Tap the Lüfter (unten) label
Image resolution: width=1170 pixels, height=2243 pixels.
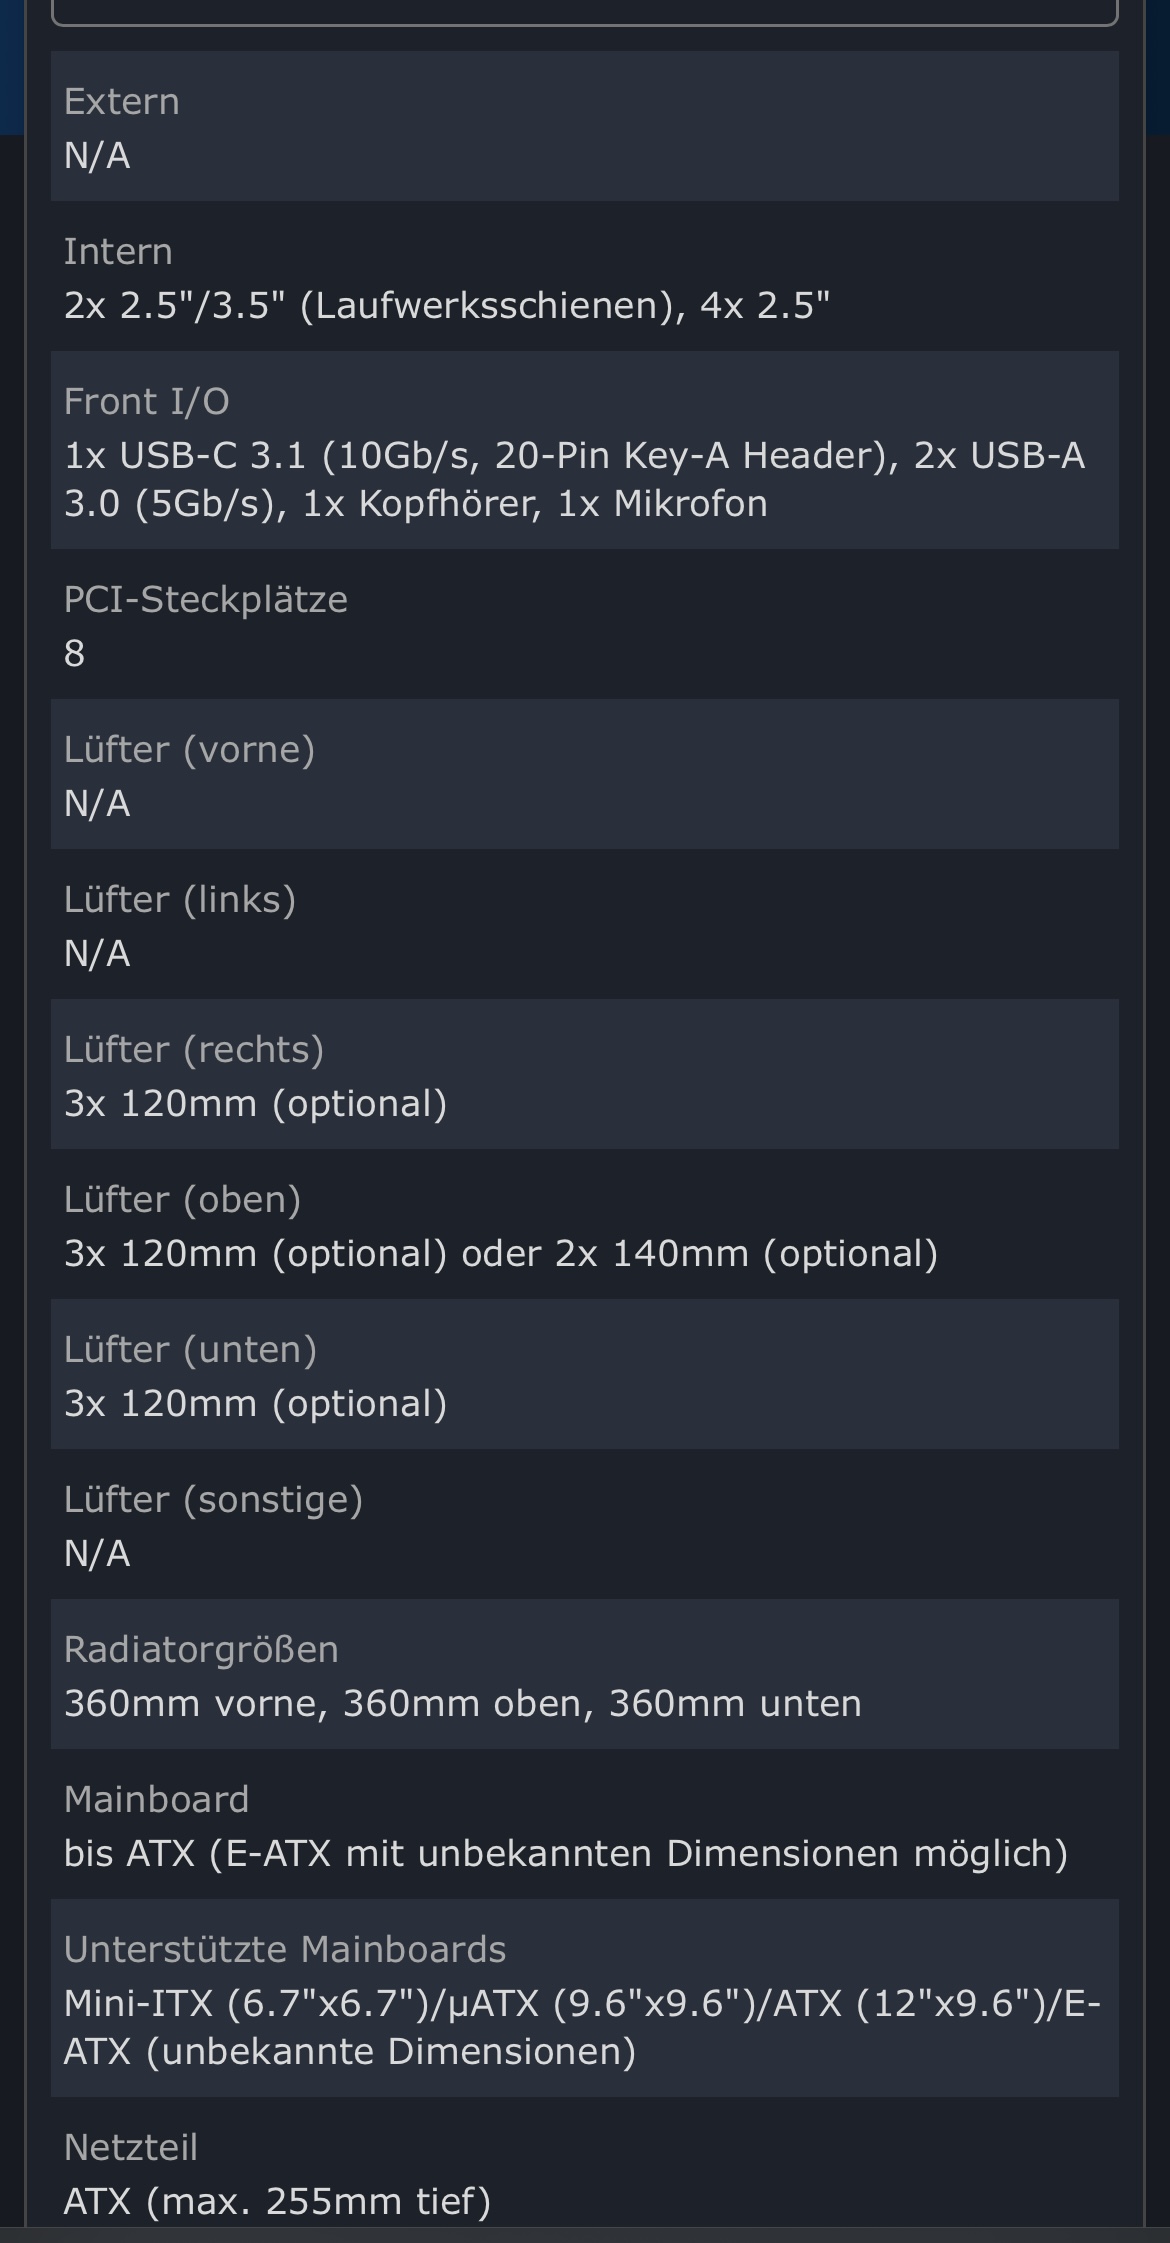pyautogui.click(x=190, y=1350)
